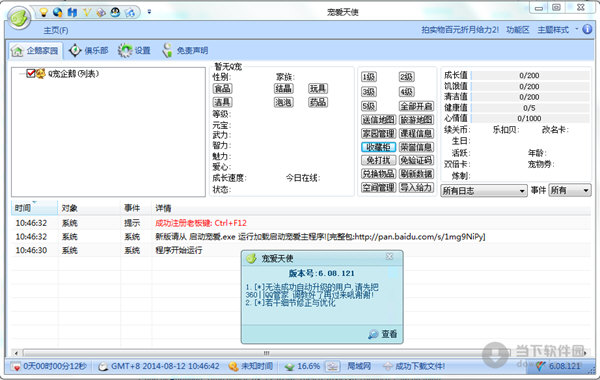Click the 食品 button
This screenshot has height=380, width=600.
(x=222, y=89)
